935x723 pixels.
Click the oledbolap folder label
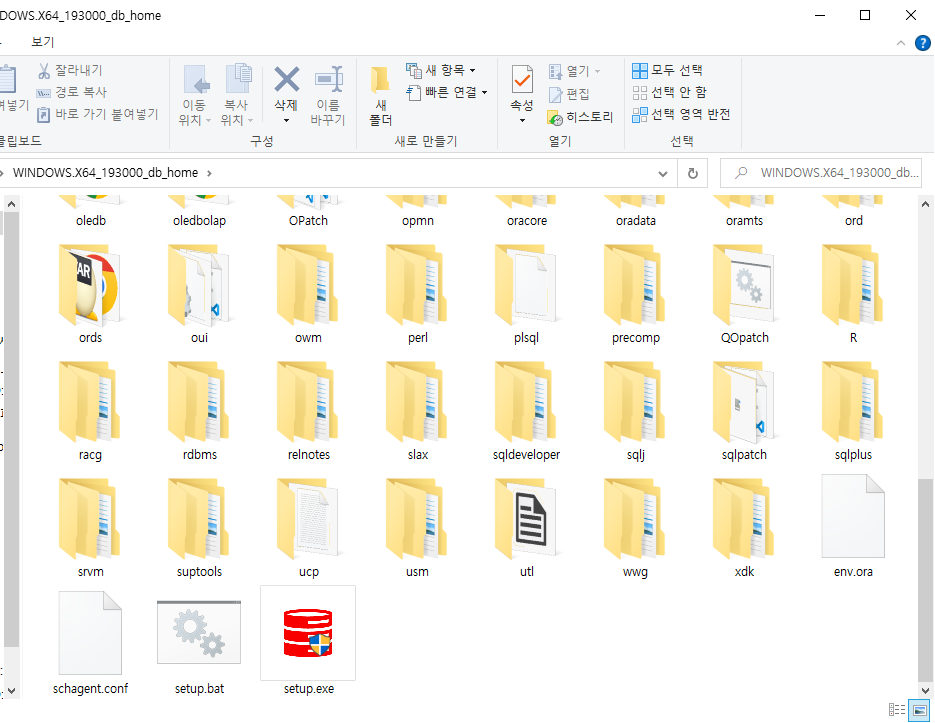(x=199, y=221)
